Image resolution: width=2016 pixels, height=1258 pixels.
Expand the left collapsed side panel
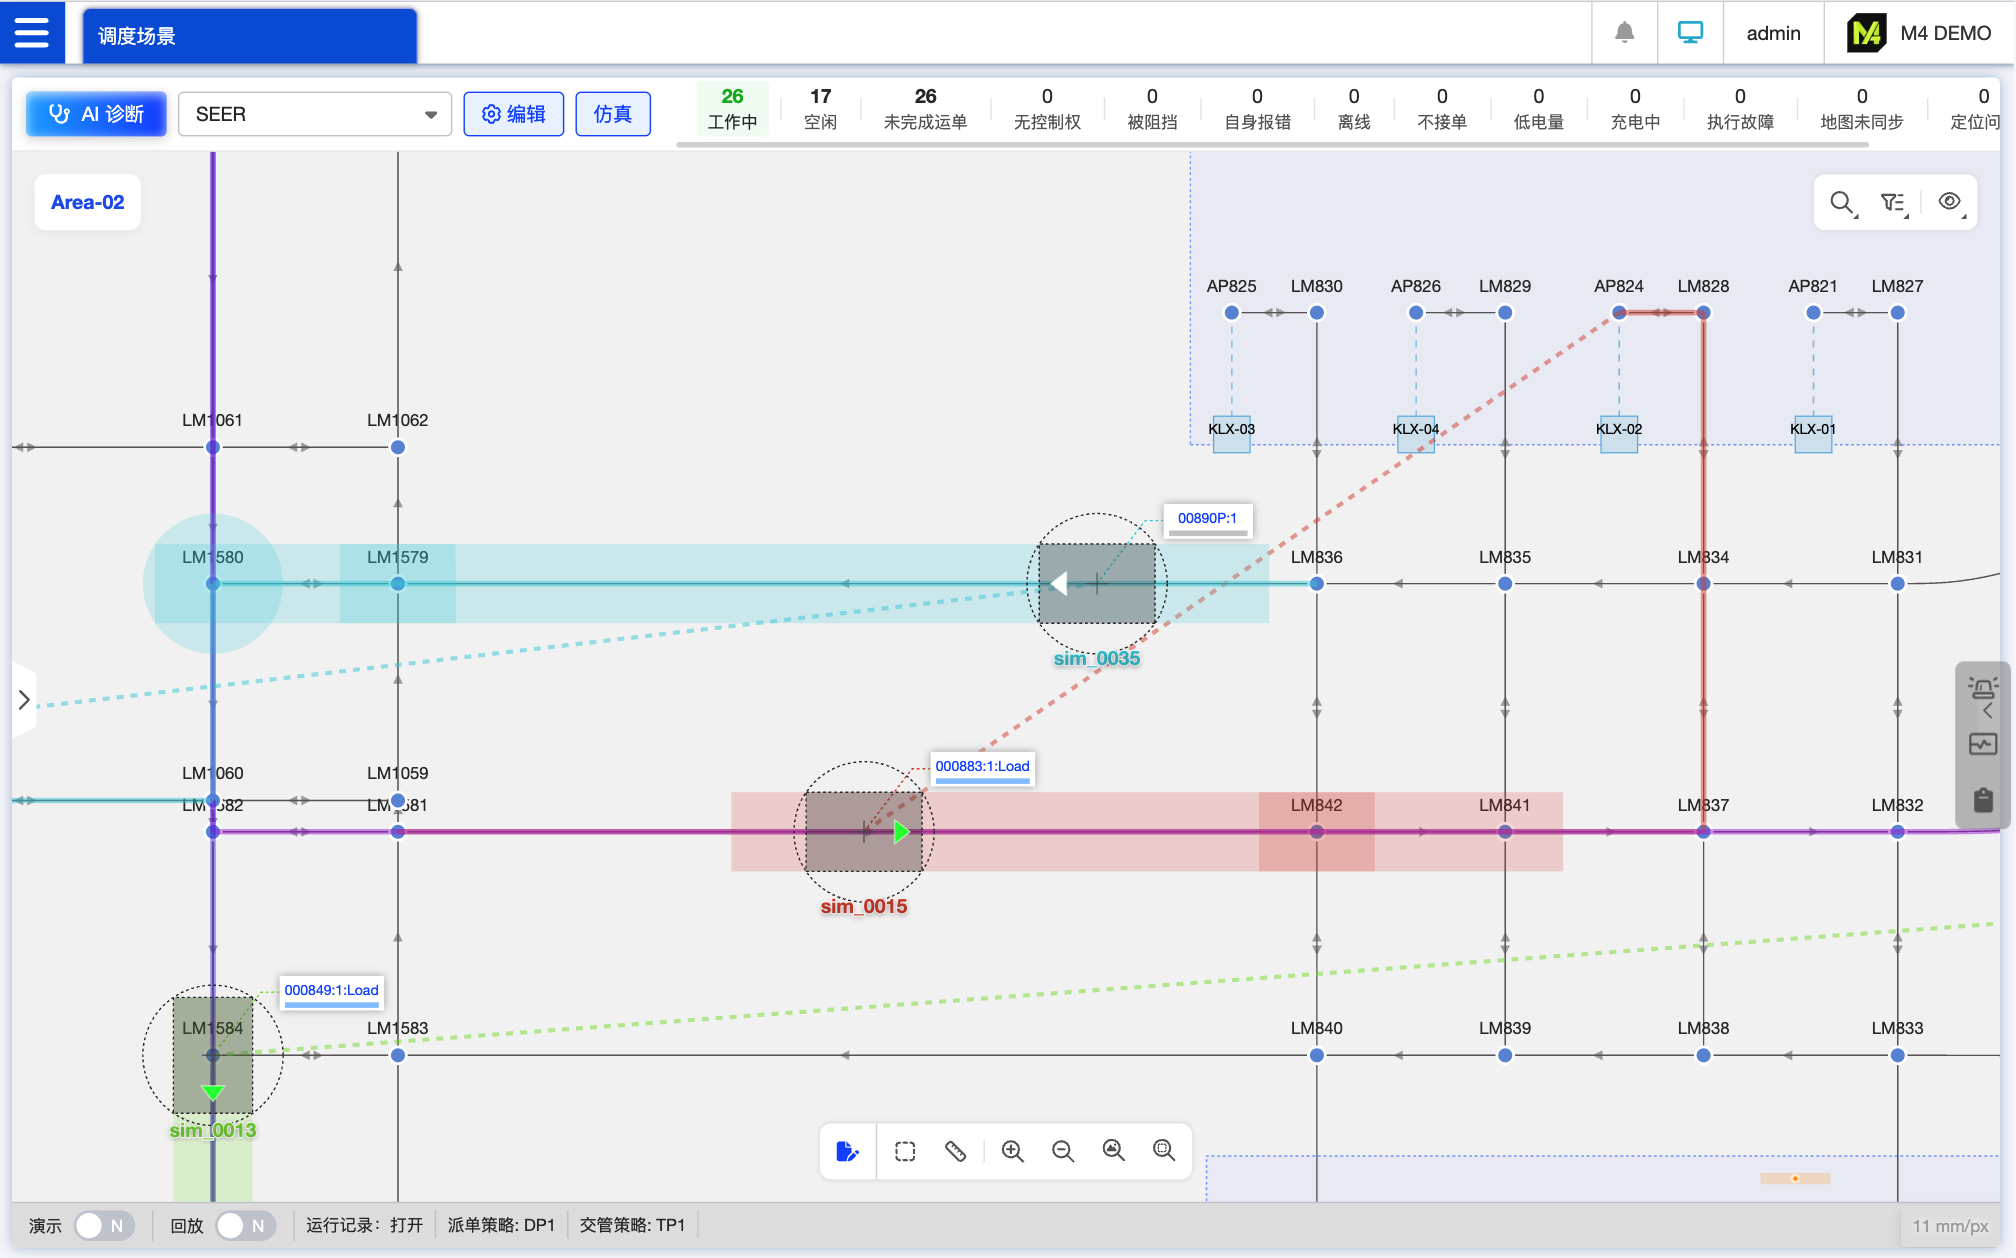24,700
